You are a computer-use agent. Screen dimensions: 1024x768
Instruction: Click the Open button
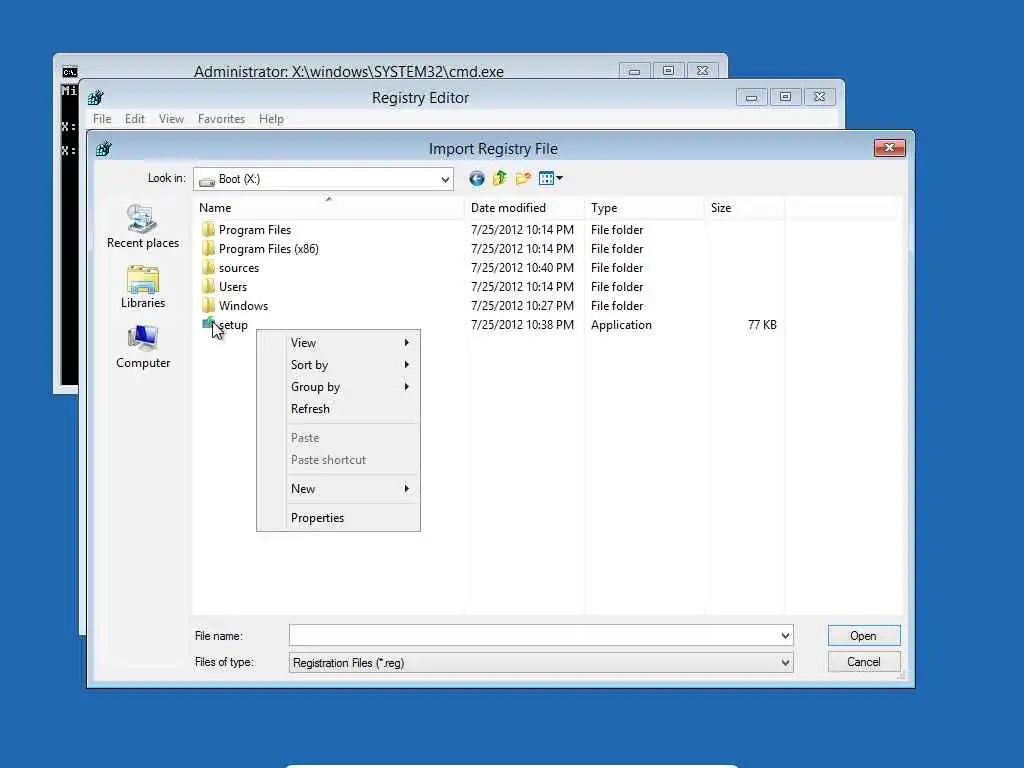(x=864, y=635)
